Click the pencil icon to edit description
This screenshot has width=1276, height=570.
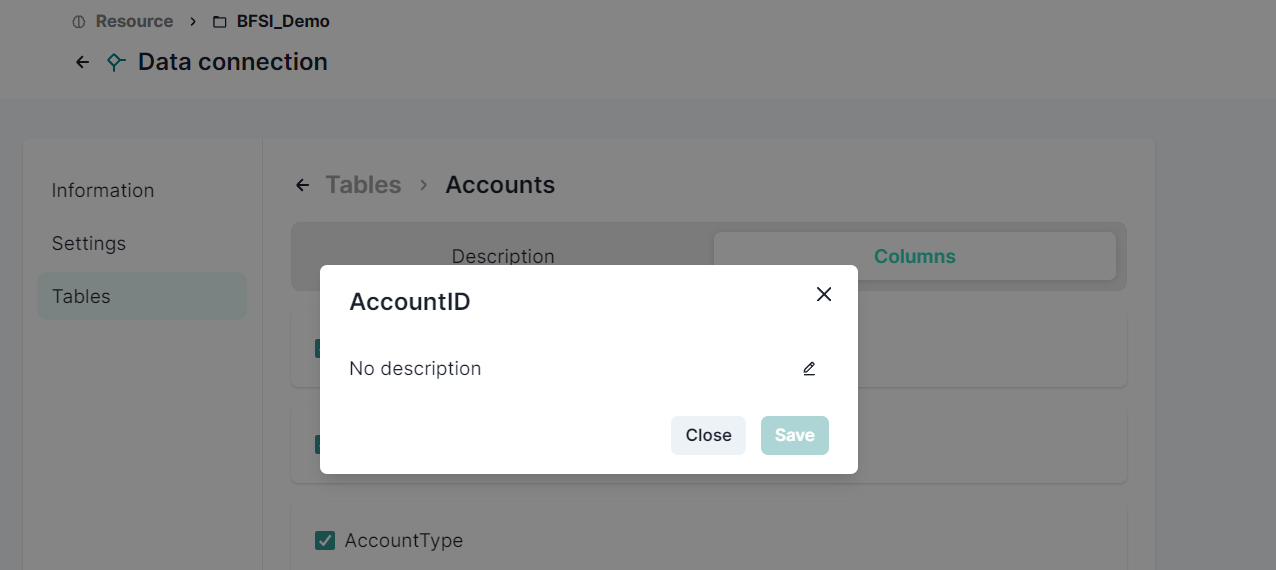[809, 369]
